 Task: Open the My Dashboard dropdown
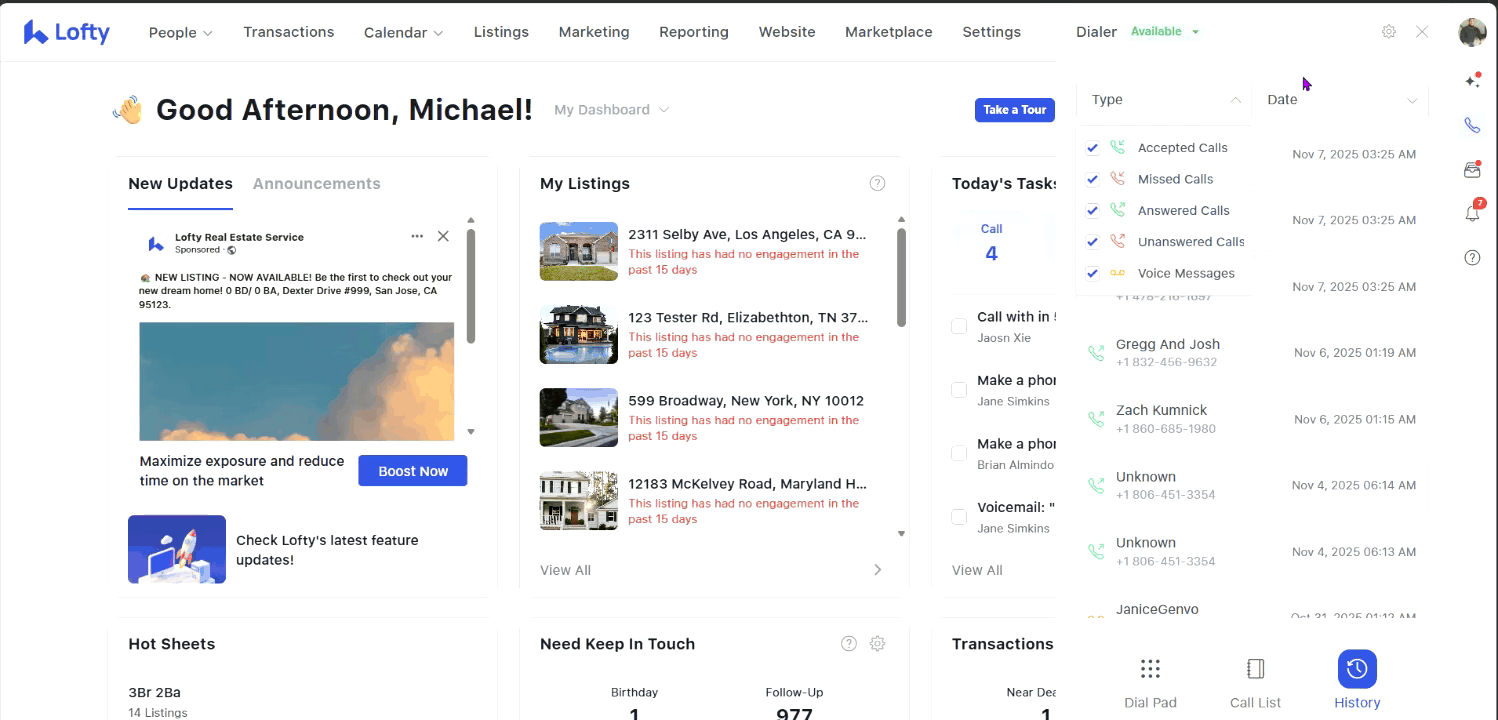[611, 110]
